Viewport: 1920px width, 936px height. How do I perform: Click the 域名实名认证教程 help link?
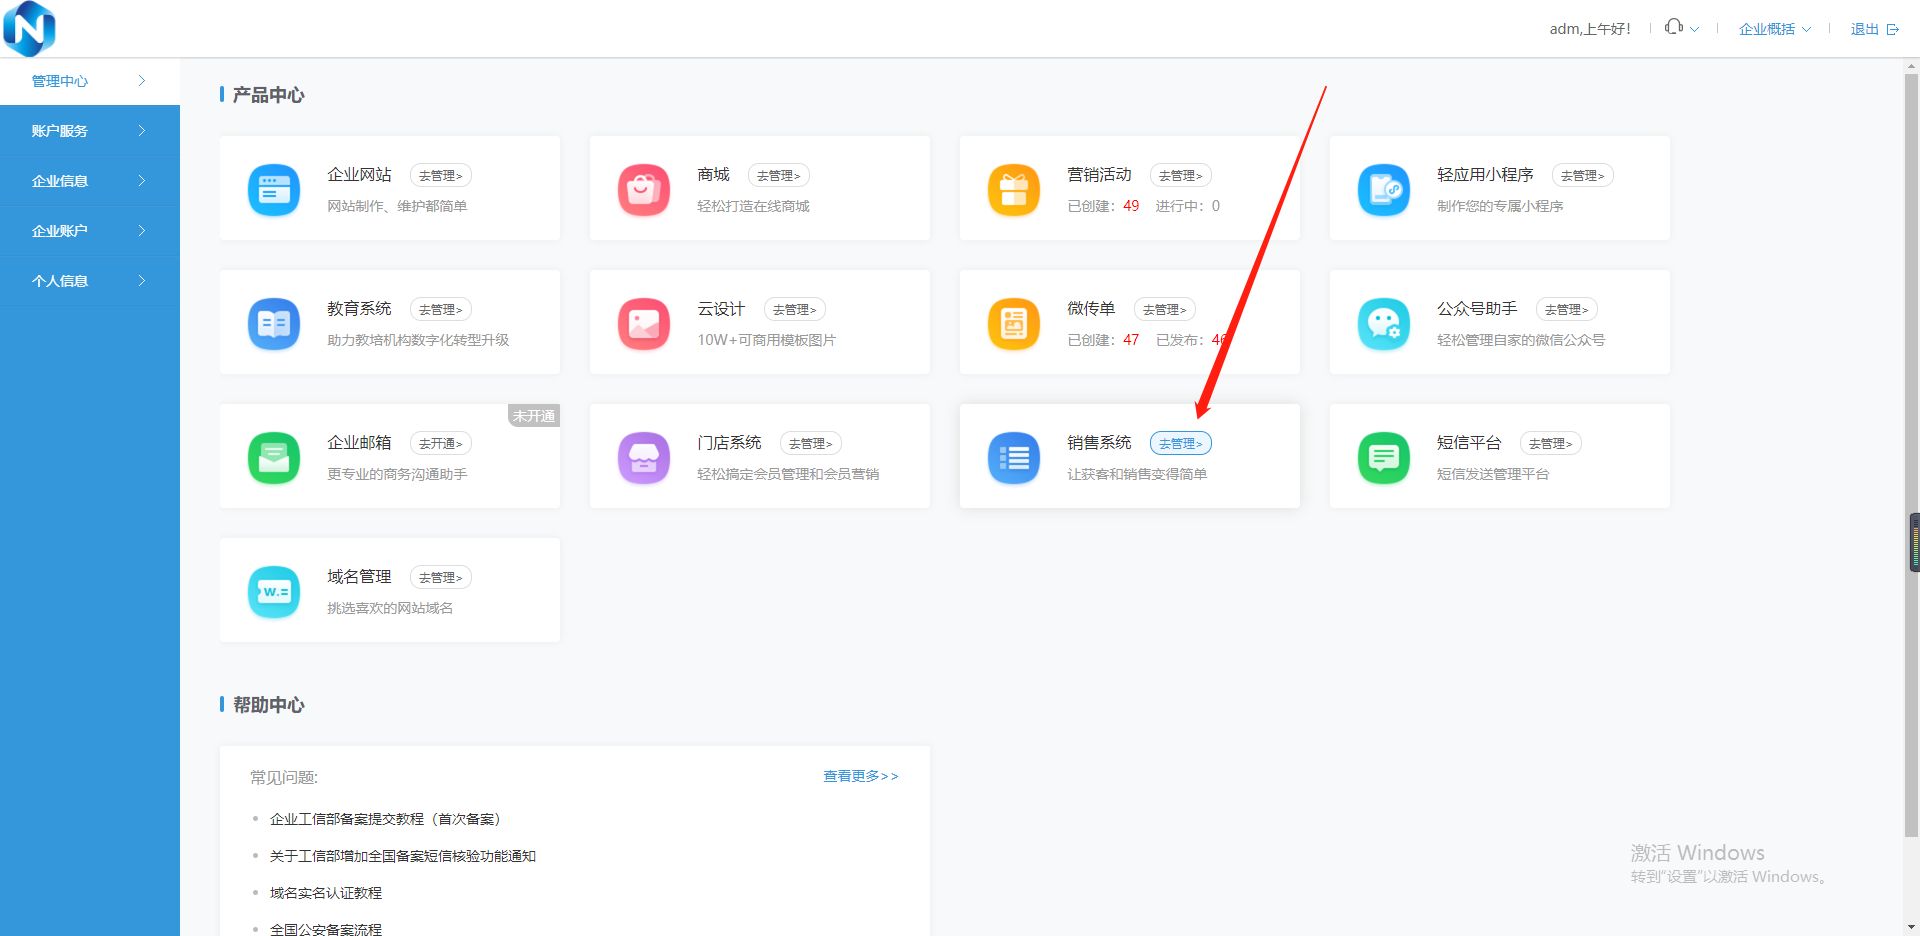pyautogui.click(x=325, y=892)
